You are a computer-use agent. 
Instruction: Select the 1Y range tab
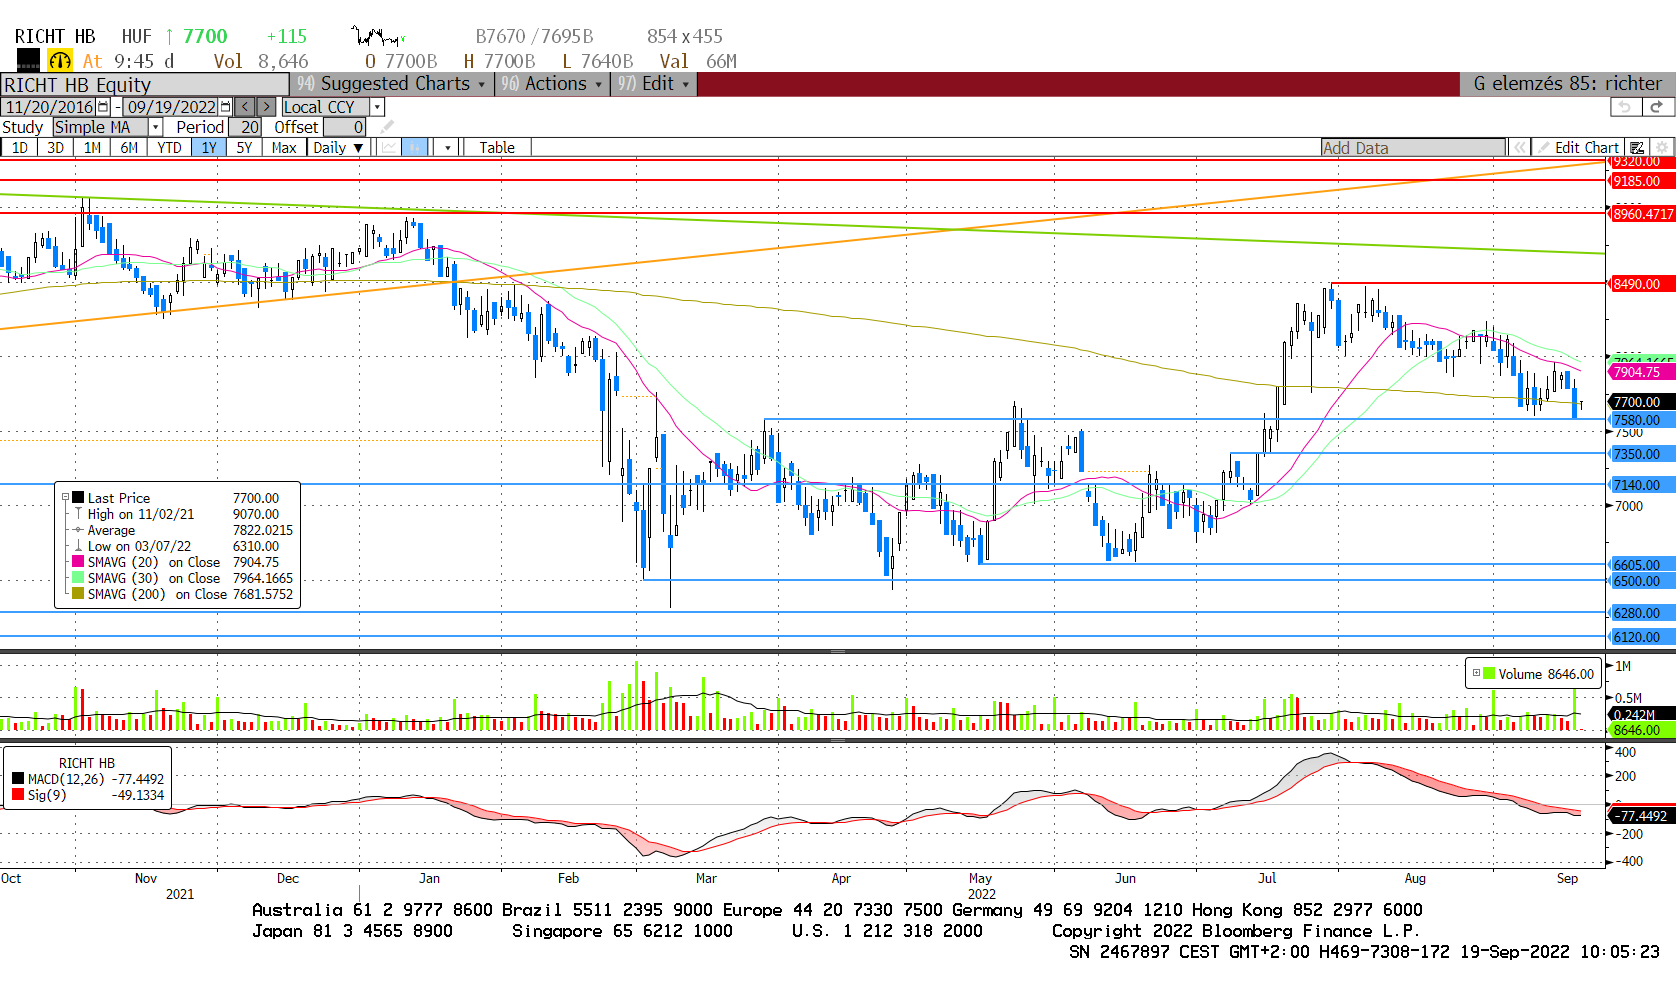coord(209,148)
